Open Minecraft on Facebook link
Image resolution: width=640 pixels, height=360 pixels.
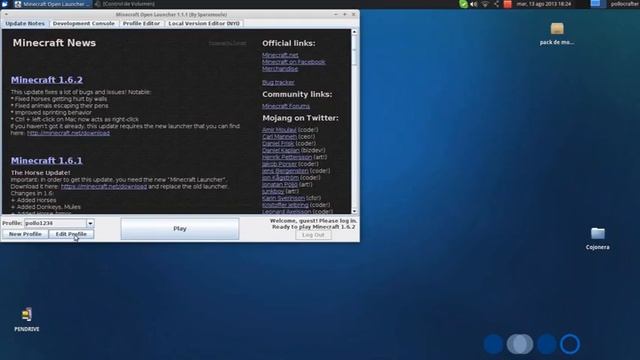294,62
